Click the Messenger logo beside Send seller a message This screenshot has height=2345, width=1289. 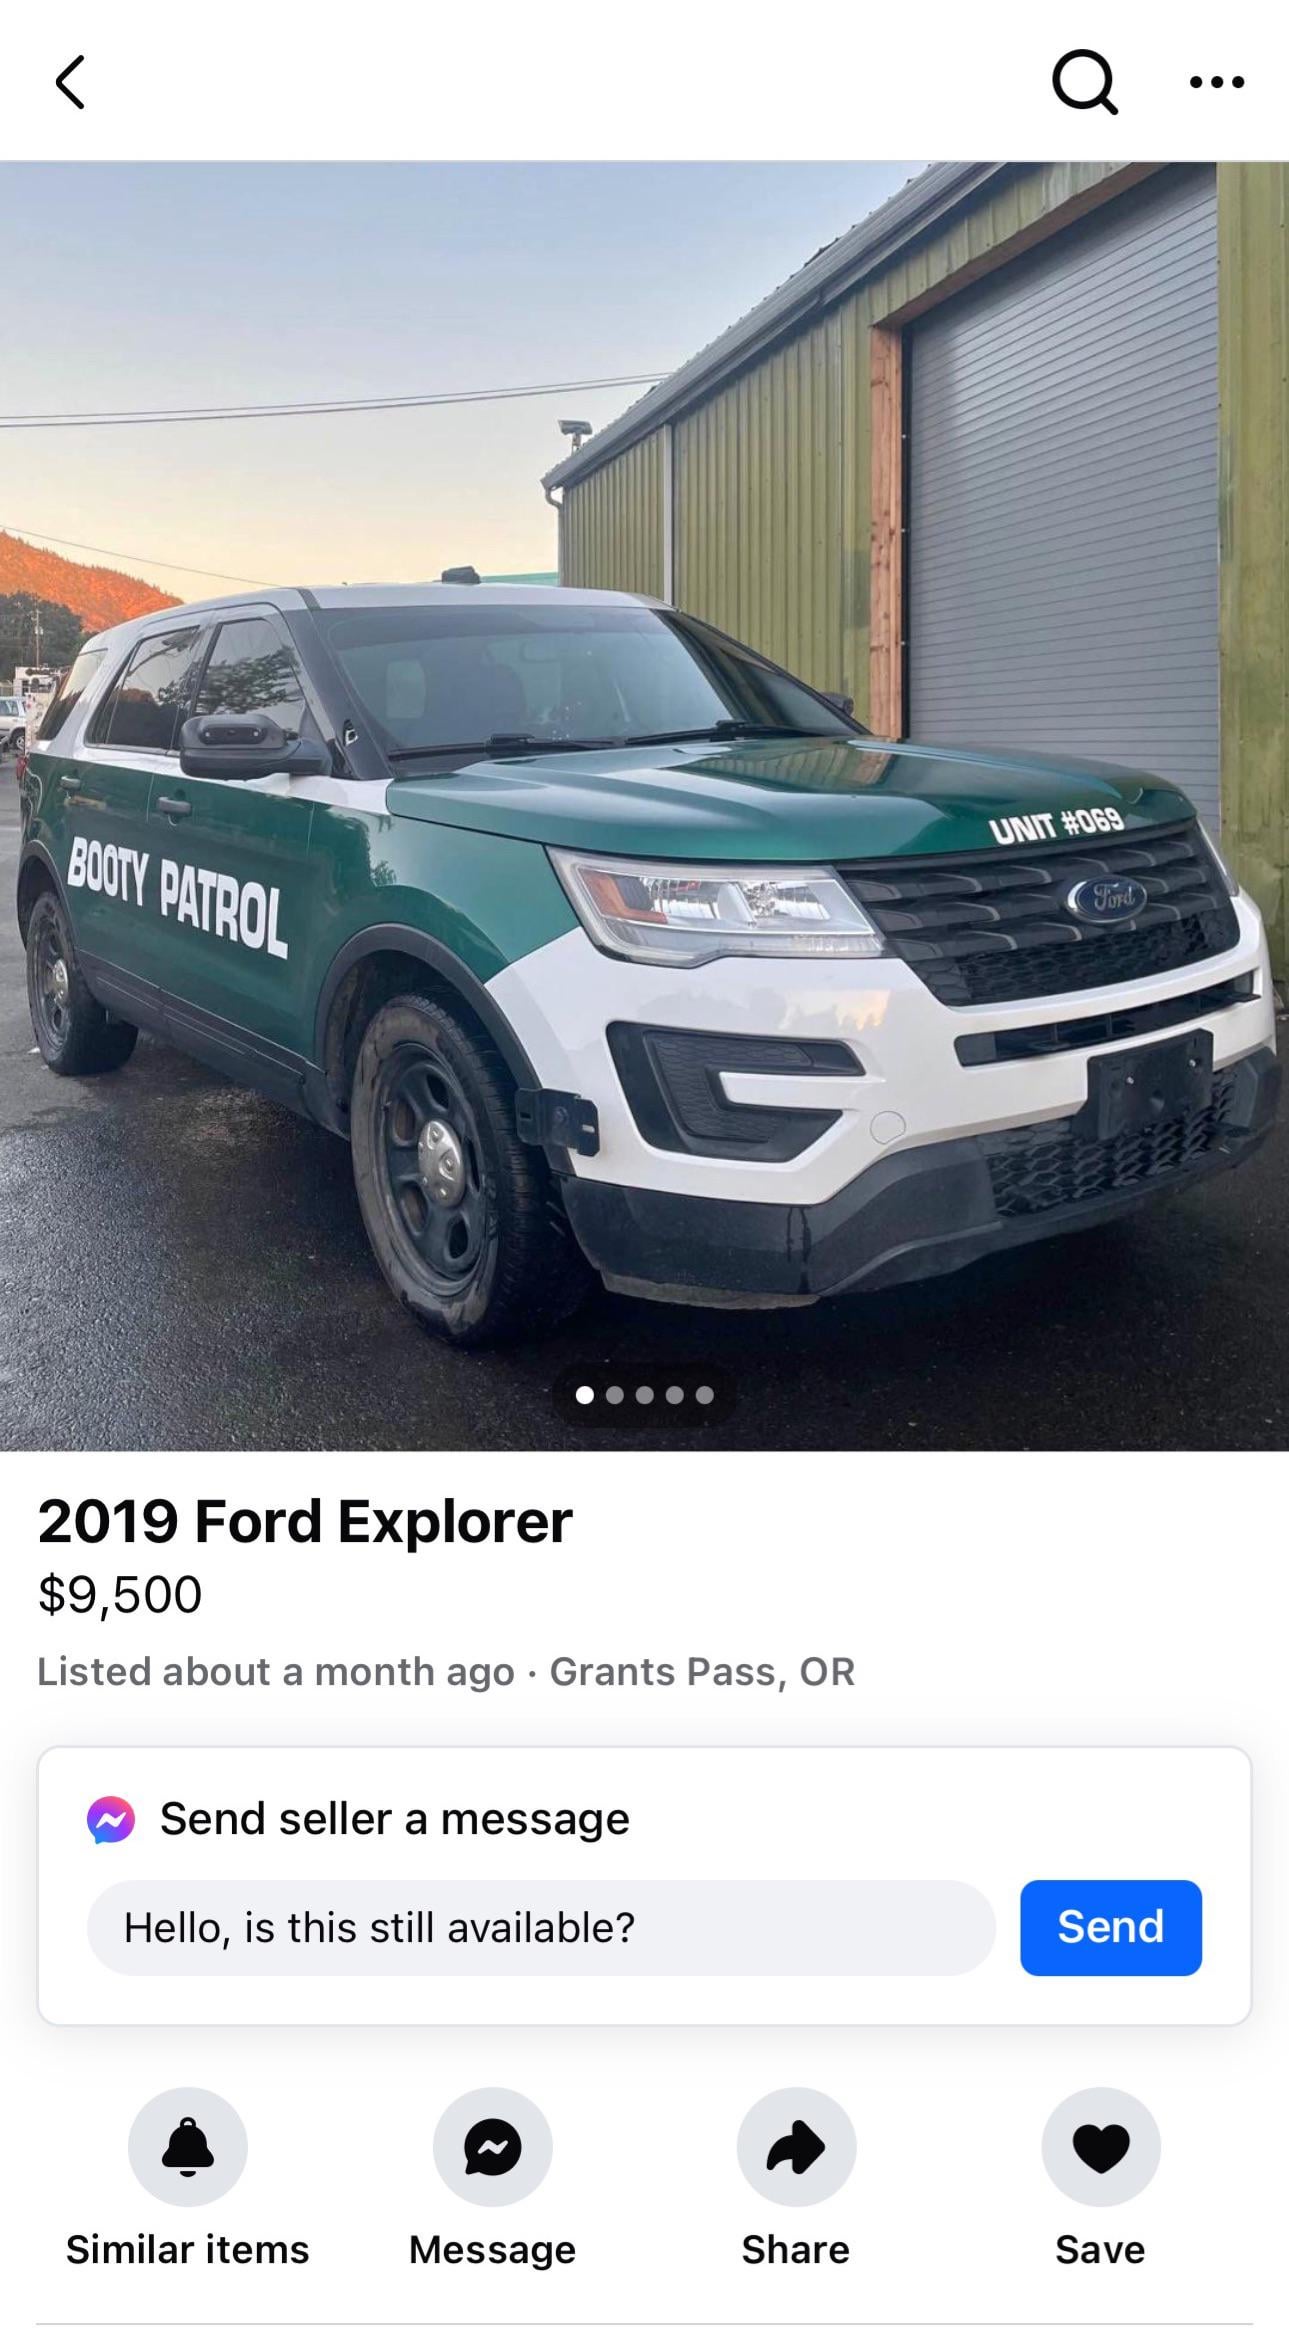(111, 1820)
